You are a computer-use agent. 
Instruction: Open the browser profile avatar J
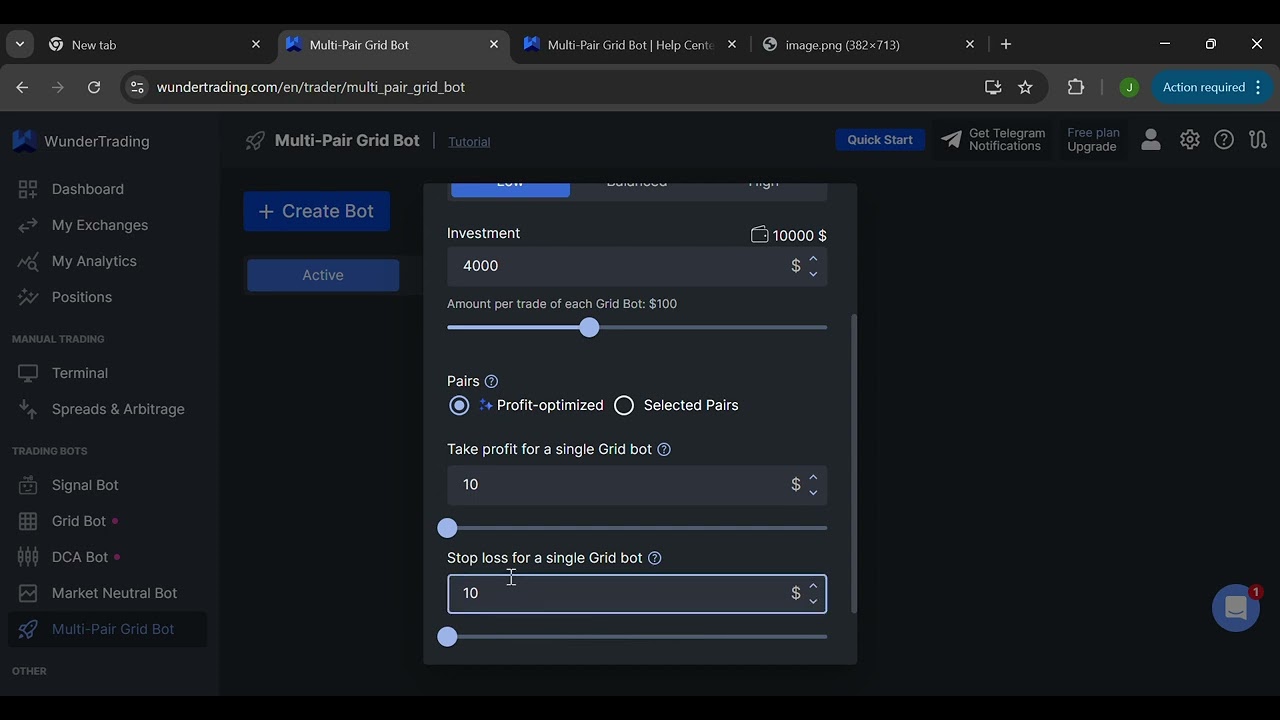(x=1129, y=87)
